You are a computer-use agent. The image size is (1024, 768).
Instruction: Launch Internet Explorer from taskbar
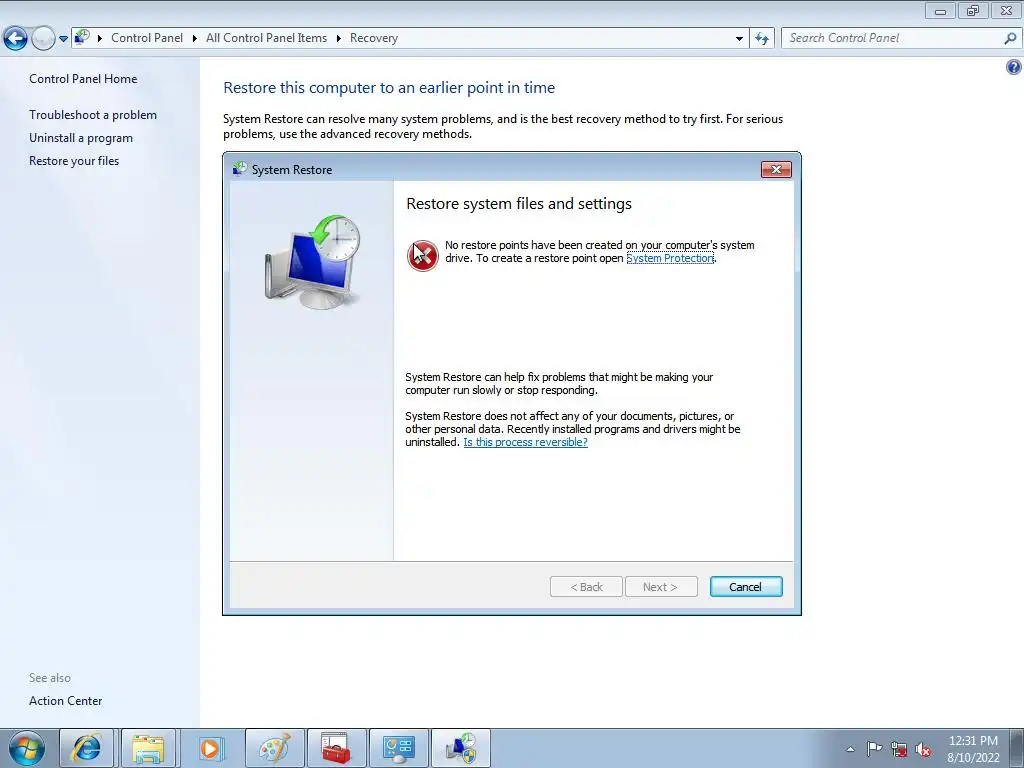coord(86,748)
